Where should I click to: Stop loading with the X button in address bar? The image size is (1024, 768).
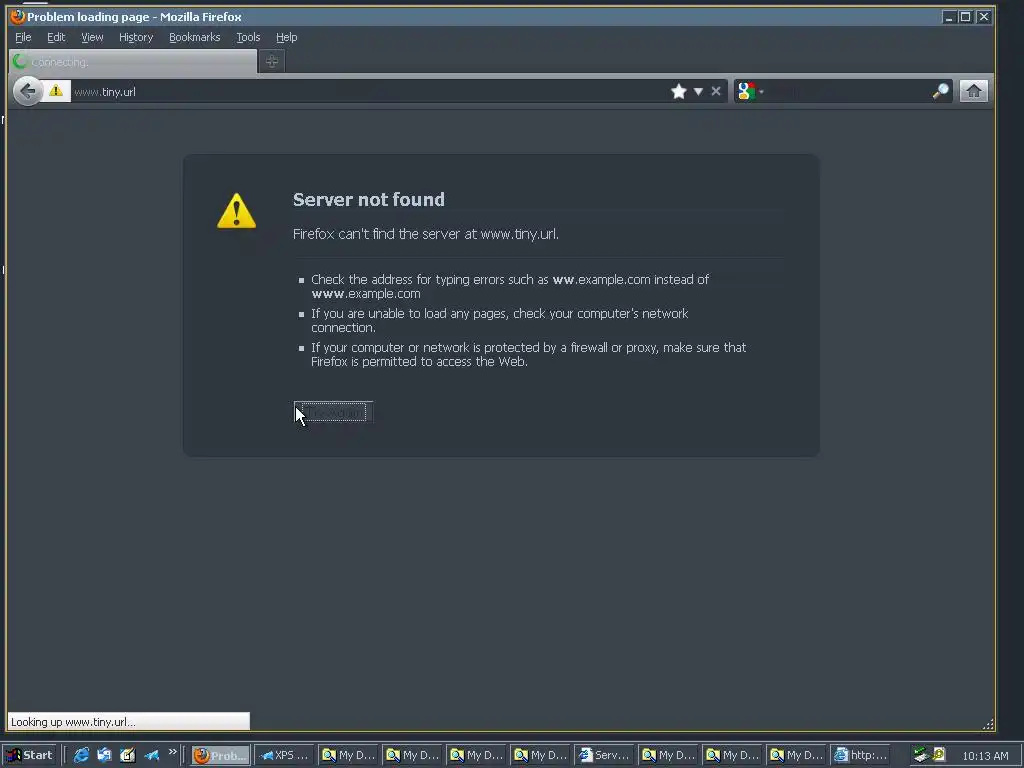716,91
